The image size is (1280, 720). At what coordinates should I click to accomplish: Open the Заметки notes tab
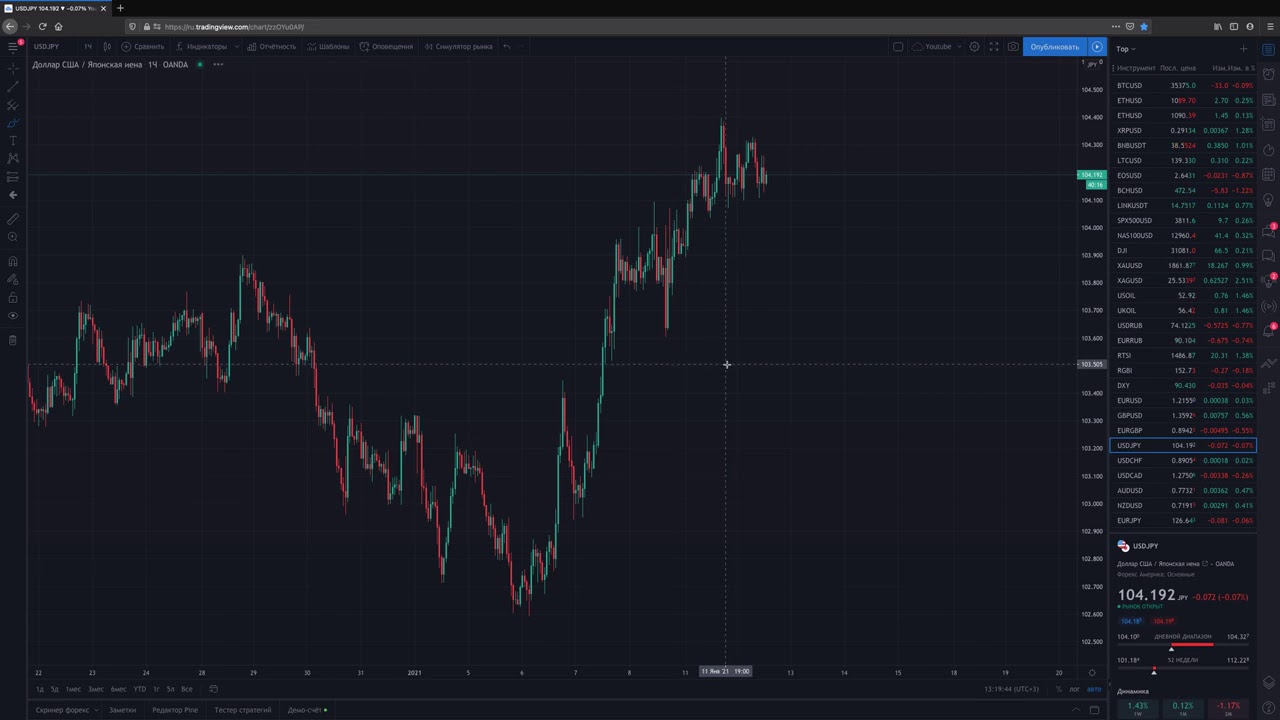[x=122, y=710]
